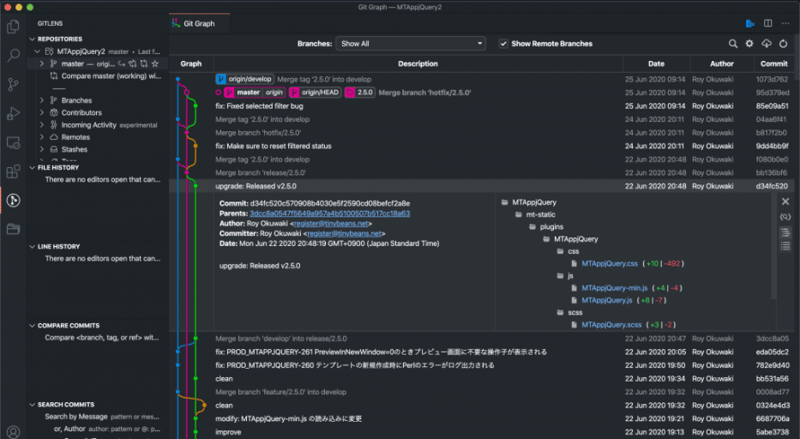Toggle the Show Remote Branches checkbox

pyautogui.click(x=503, y=44)
